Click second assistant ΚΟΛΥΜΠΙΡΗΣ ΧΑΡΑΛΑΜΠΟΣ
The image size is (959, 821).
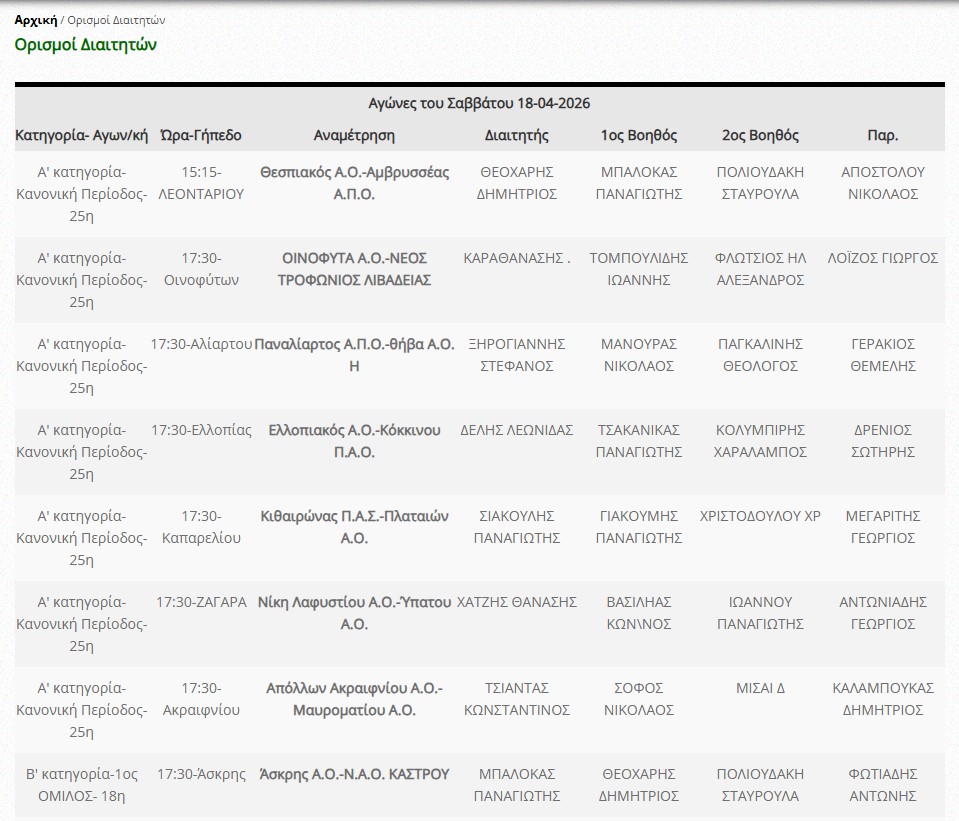click(760, 441)
